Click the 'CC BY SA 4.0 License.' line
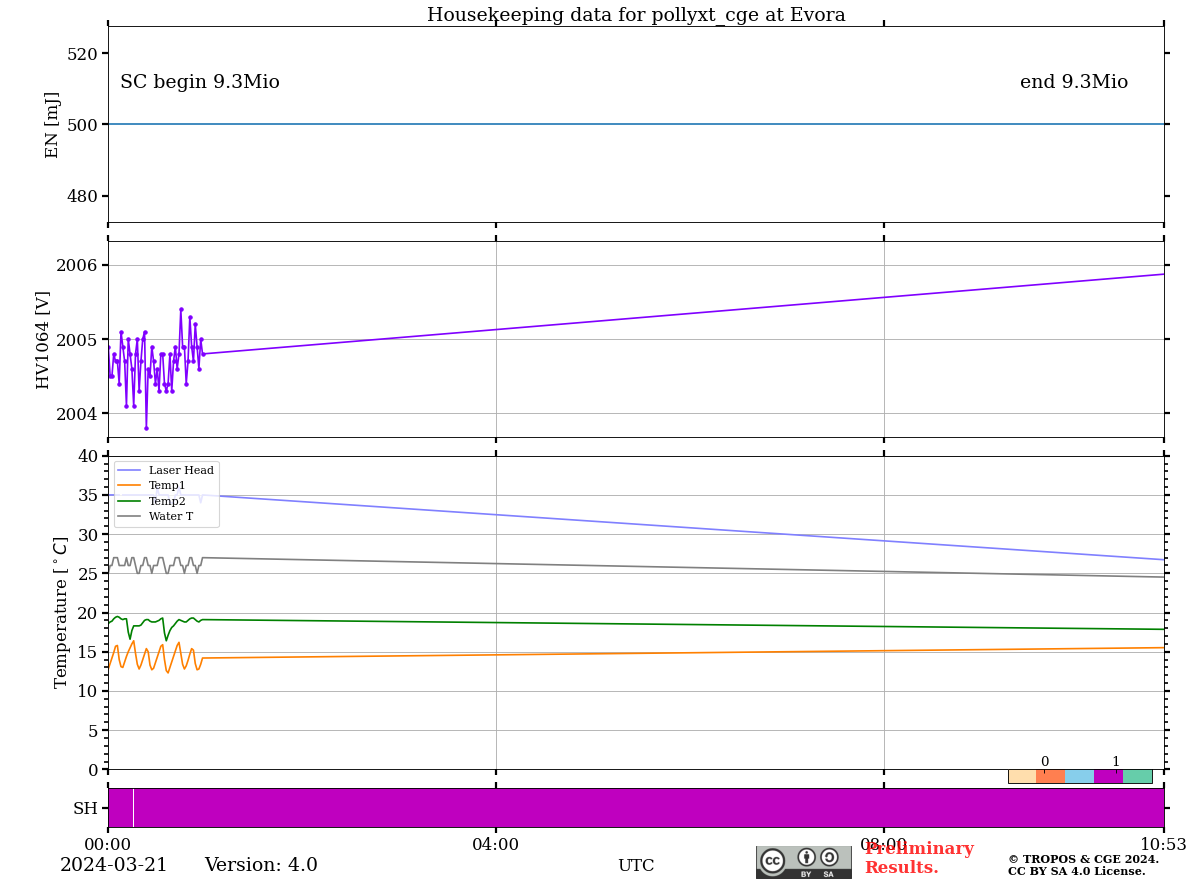 (1076, 871)
